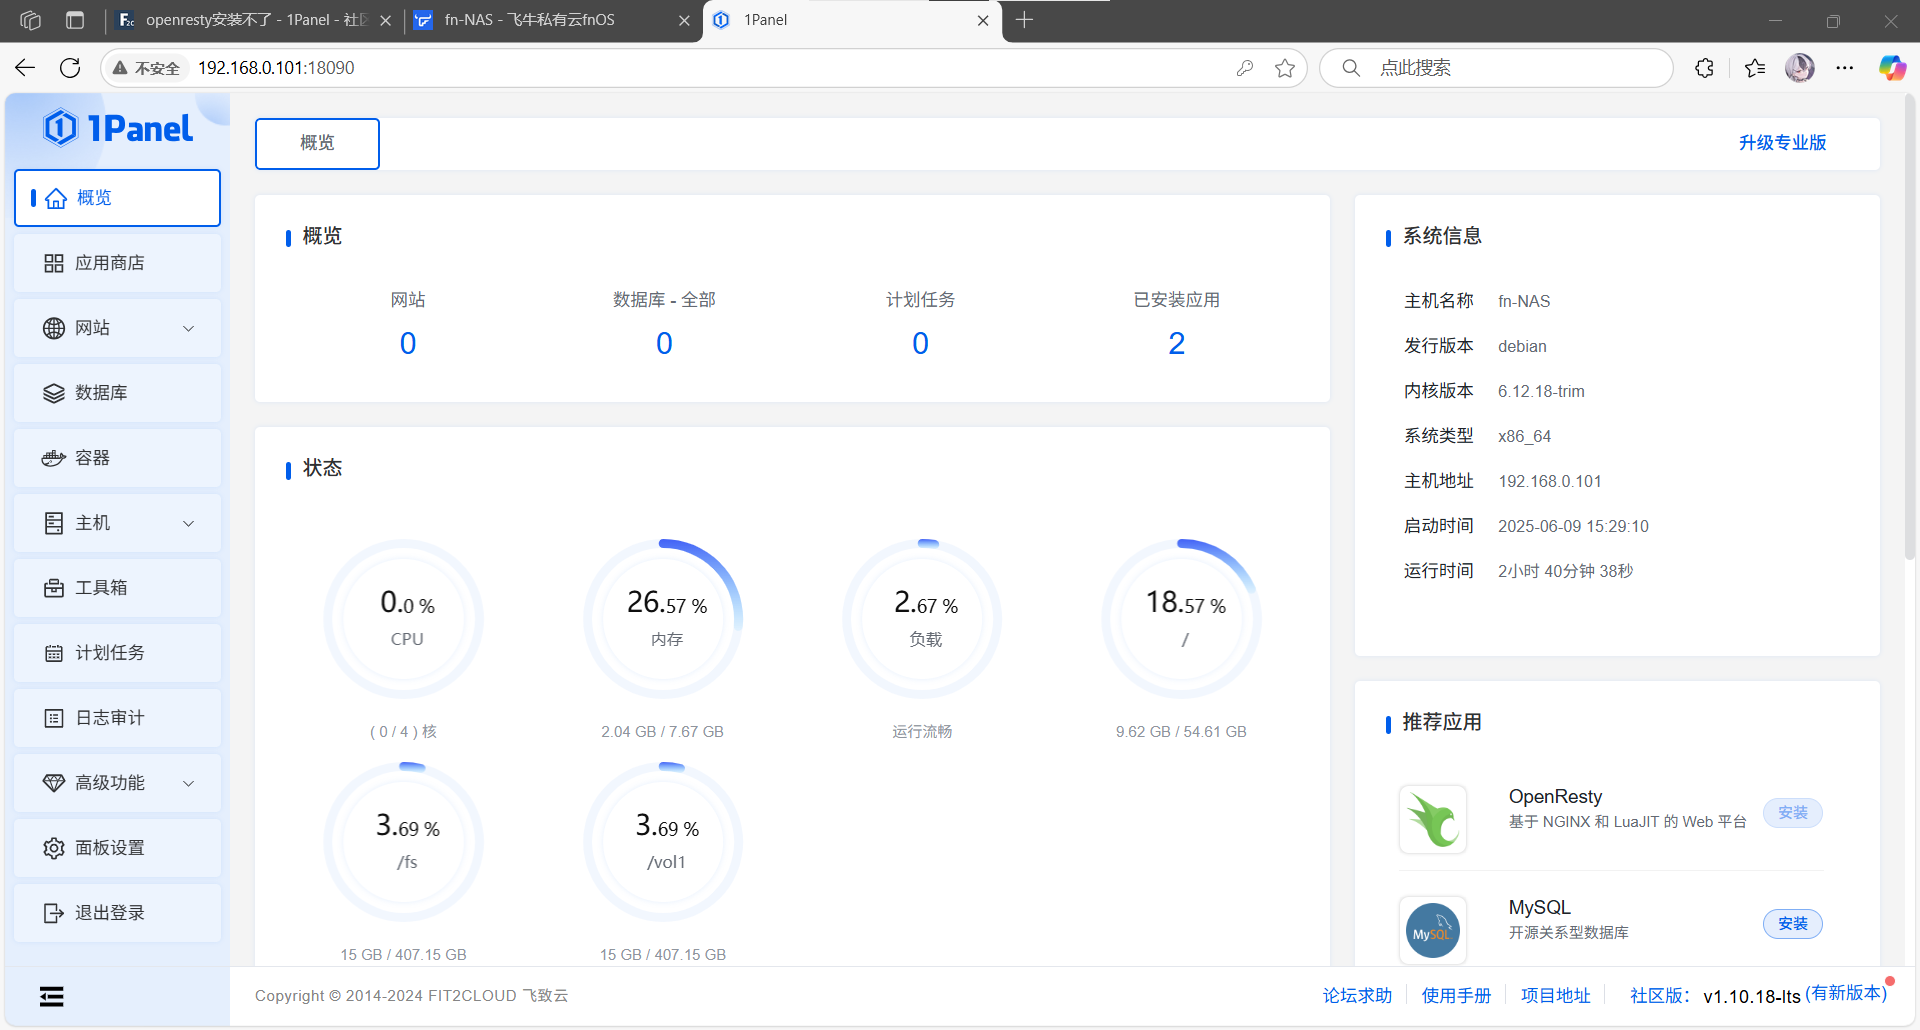1920x1030 pixels.
Task: Click the 点此搜索 browser search box
Action: tap(1496, 68)
